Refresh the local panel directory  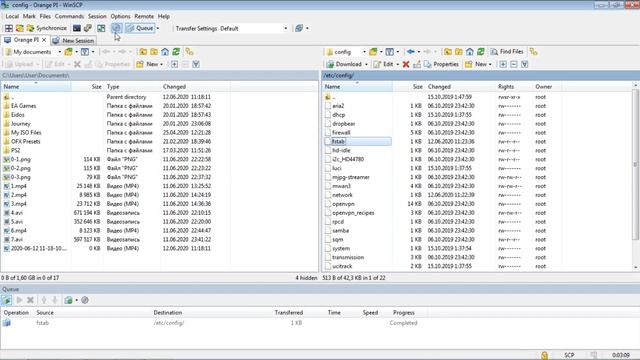tap(176, 52)
